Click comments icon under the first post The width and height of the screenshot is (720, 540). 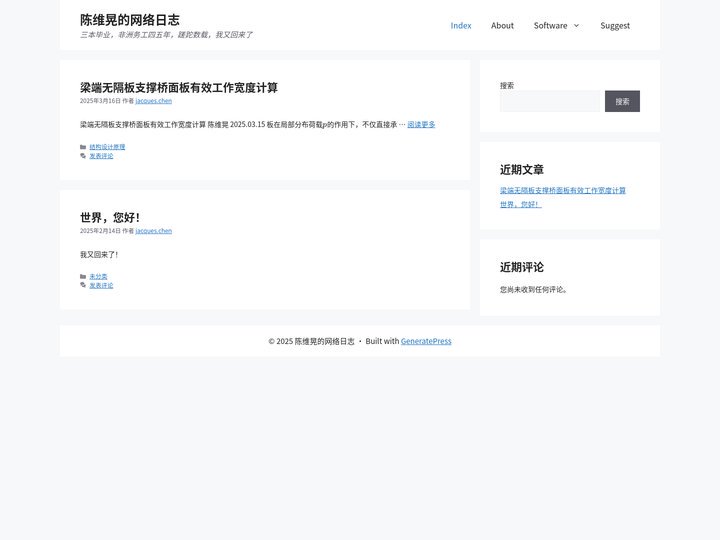coord(83,156)
